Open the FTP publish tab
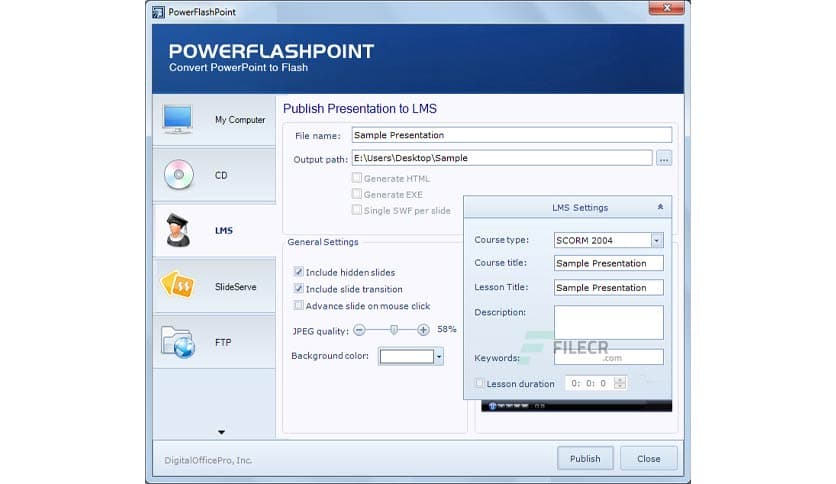 coord(214,342)
